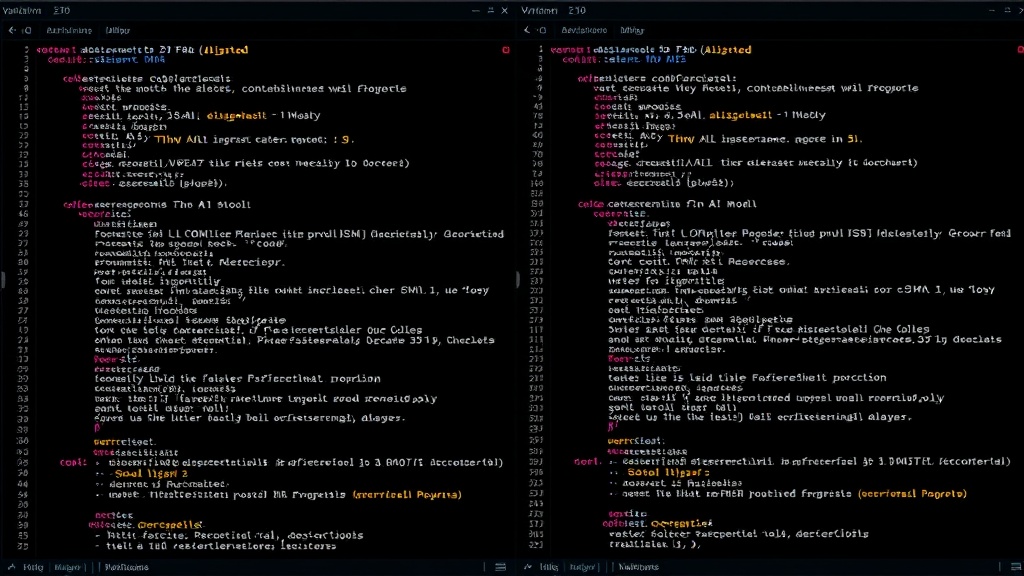Click the back arrow in the right pane

tap(528, 30)
